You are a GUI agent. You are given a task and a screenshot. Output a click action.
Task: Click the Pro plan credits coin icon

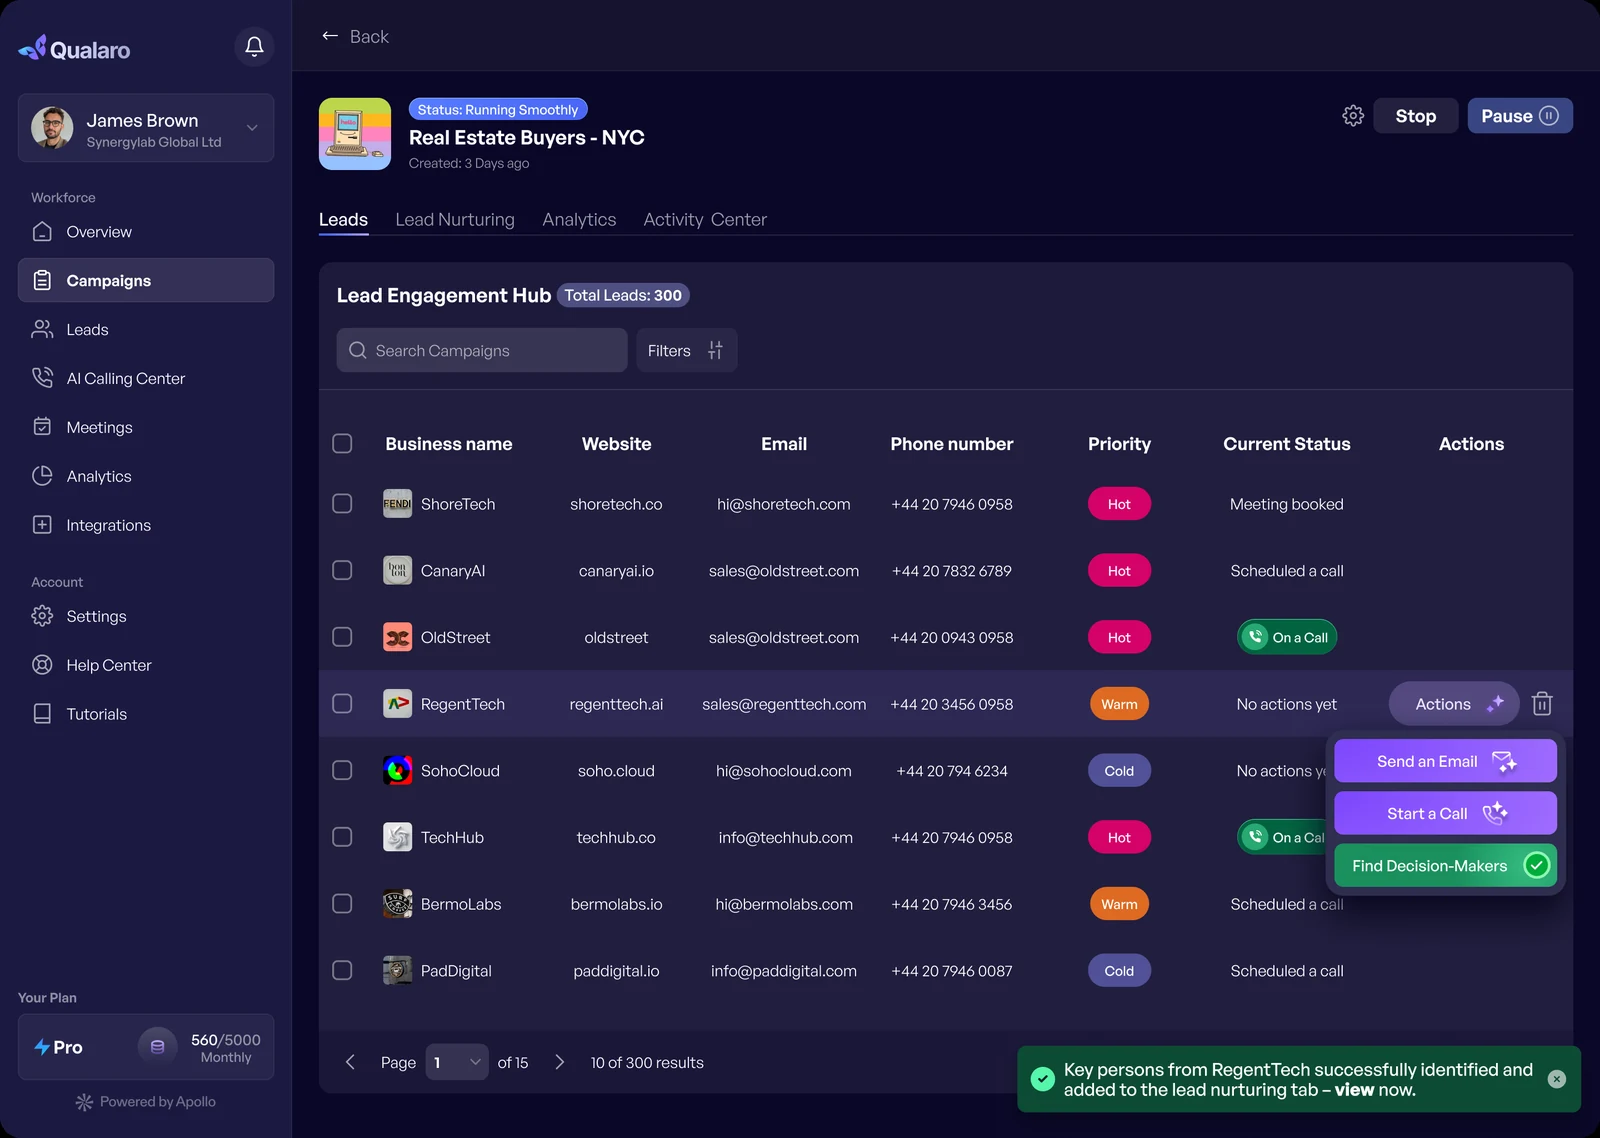[x=157, y=1047]
